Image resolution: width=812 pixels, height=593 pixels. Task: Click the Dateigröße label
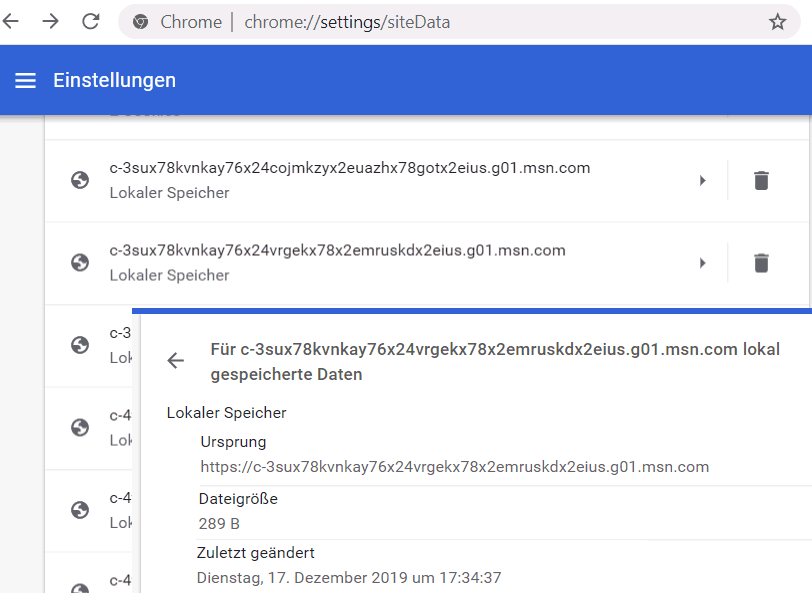tap(238, 499)
